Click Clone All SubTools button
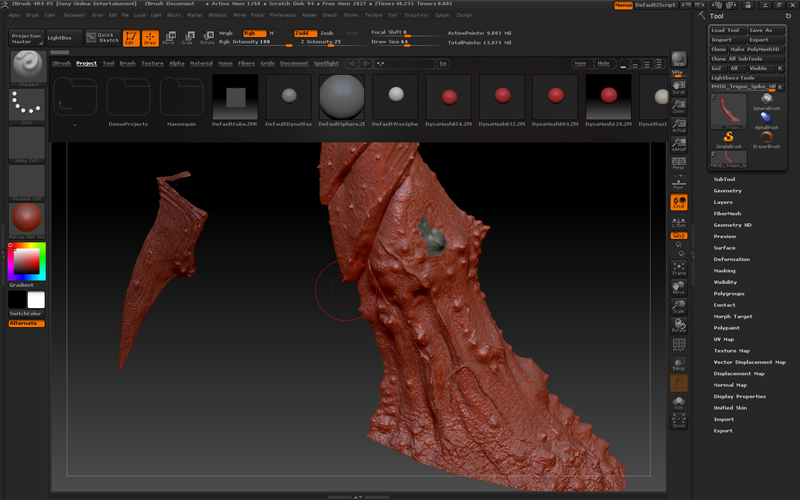The height and width of the screenshot is (500, 800). pos(747,59)
